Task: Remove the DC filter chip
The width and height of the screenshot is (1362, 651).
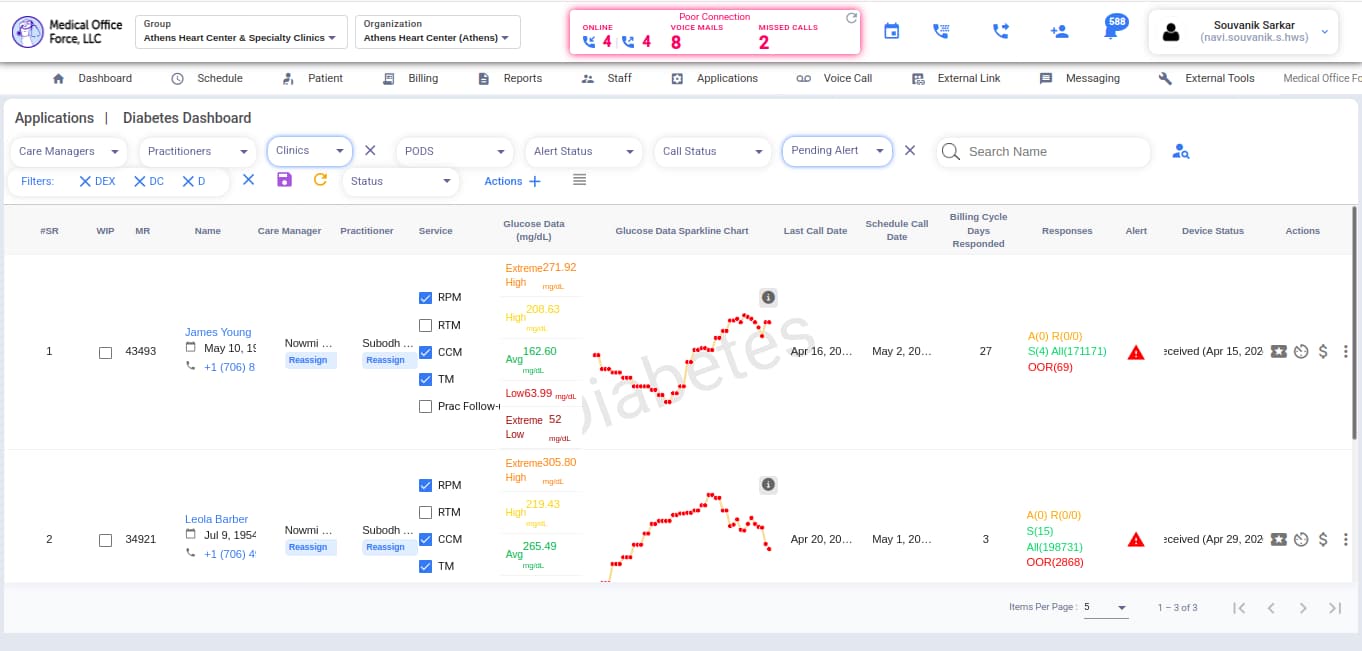Action: 140,181
